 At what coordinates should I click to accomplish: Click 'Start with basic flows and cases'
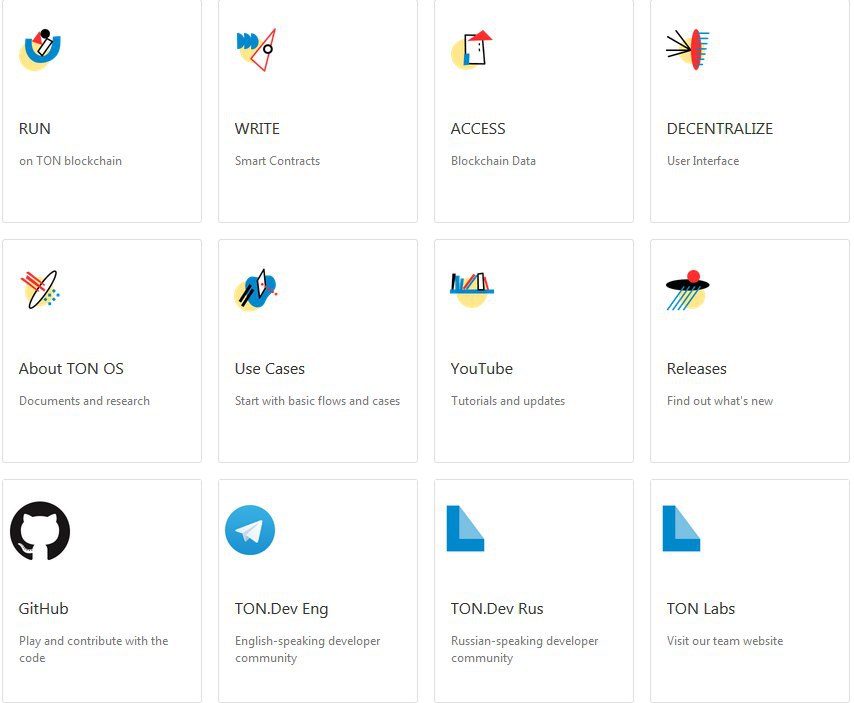[318, 401]
